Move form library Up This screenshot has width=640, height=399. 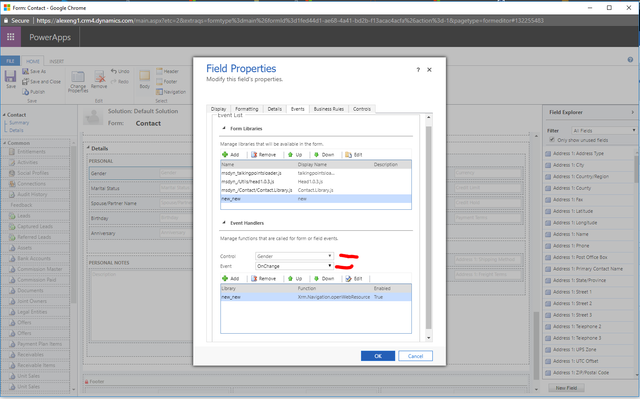(x=295, y=155)
